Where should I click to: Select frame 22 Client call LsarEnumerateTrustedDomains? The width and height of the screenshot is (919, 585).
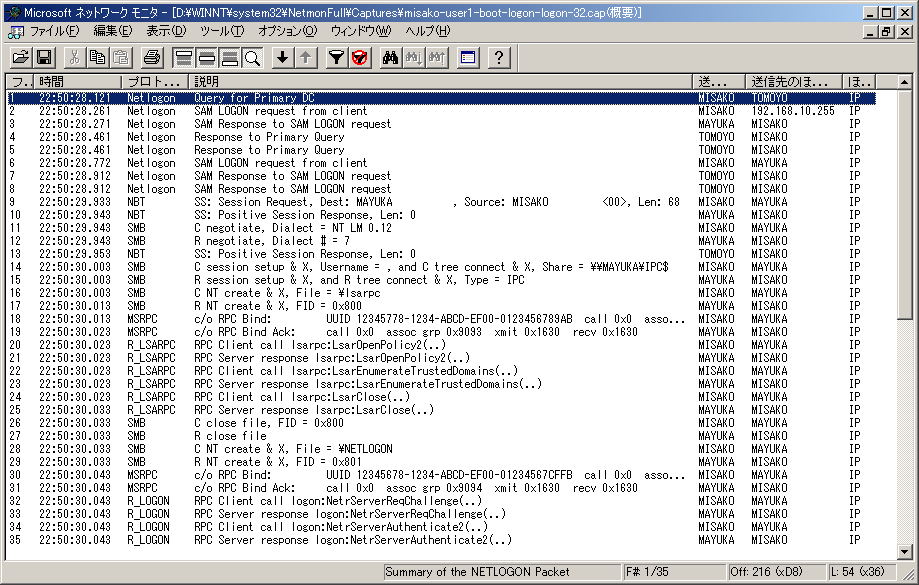(441, 370)
